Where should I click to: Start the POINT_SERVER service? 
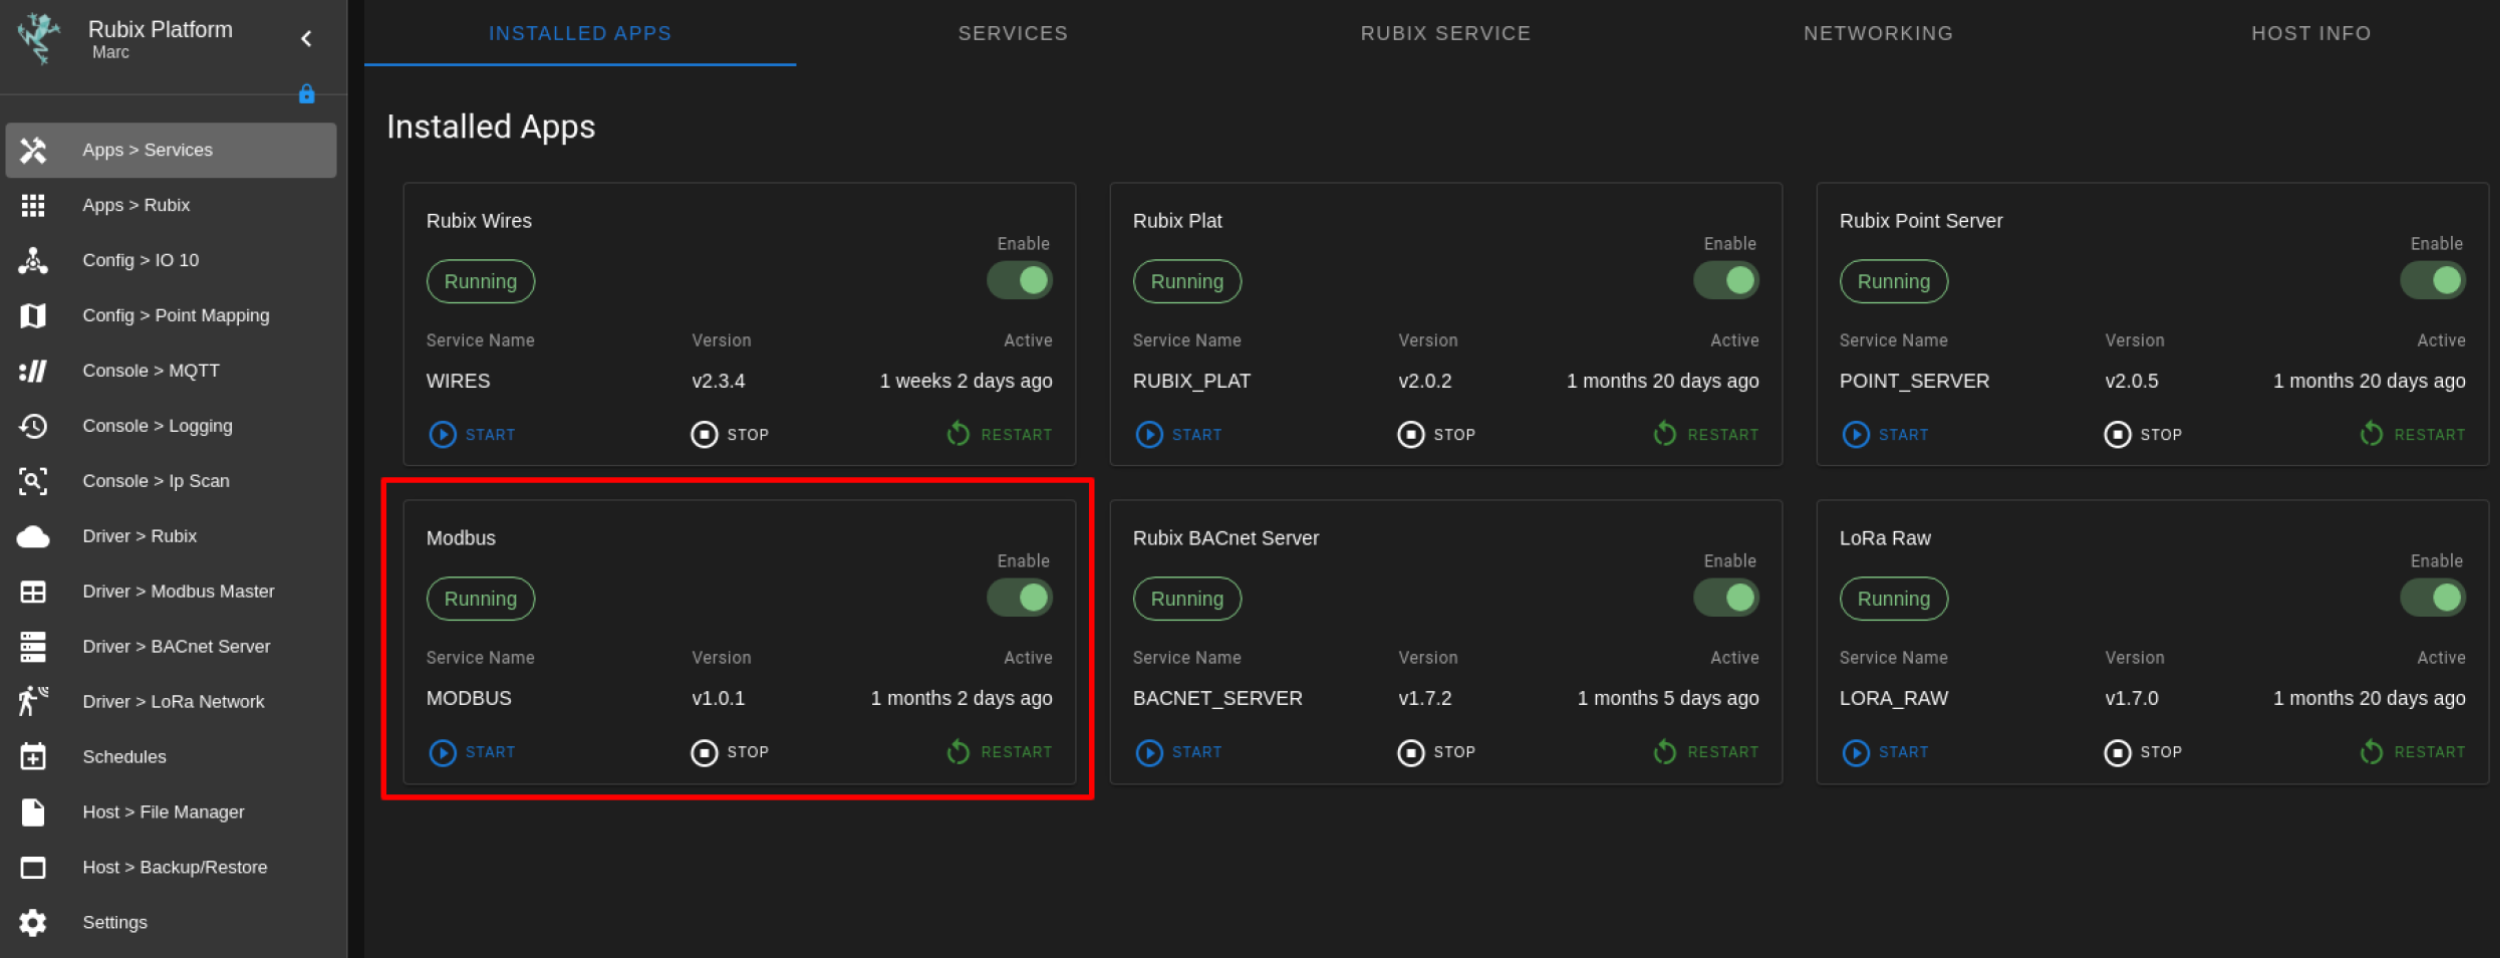1886,435
